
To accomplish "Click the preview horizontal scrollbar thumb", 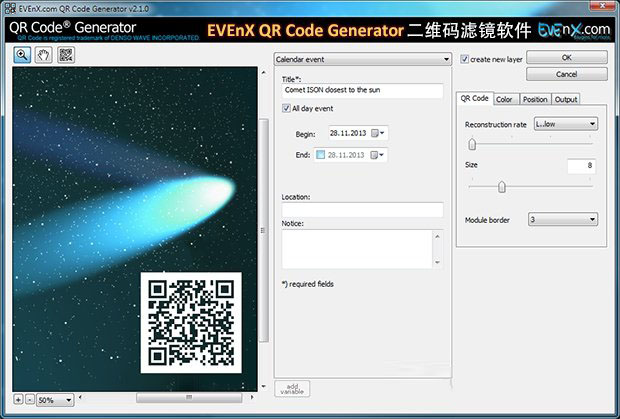I will (189, 397).
